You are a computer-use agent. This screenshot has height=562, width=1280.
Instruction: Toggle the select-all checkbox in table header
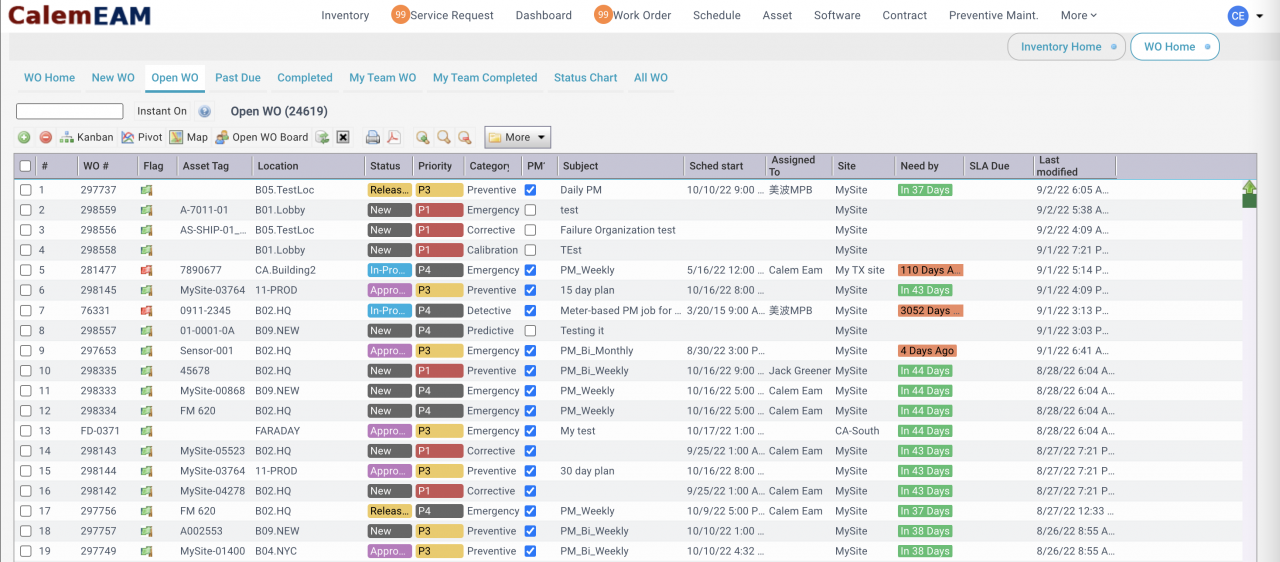(26, 166)
